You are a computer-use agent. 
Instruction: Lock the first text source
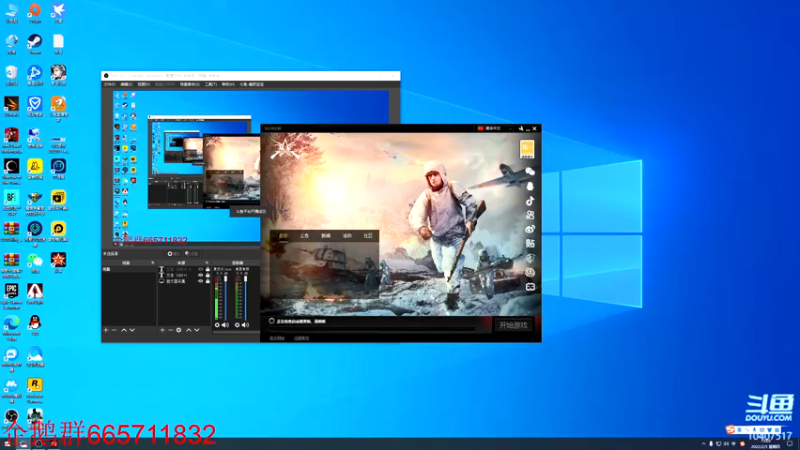[207, 269]
